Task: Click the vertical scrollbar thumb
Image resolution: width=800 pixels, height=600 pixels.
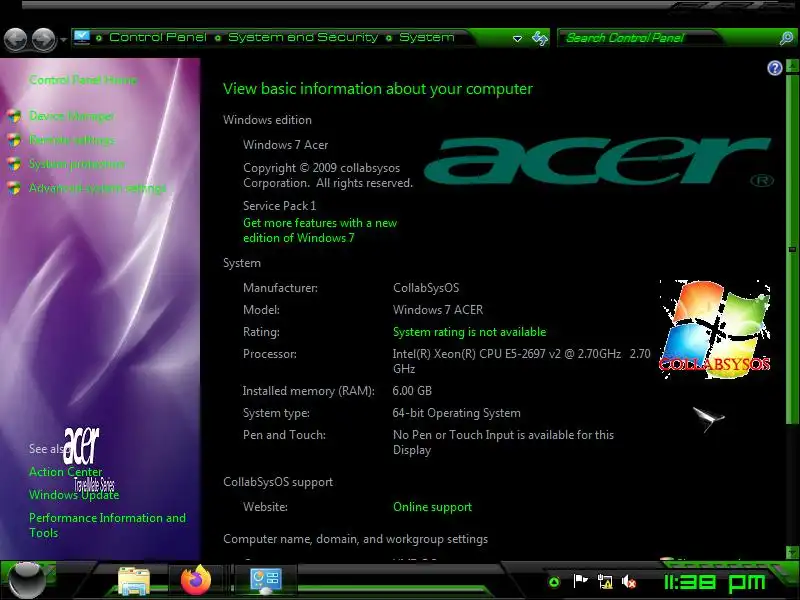Action: tap(792, 249)
